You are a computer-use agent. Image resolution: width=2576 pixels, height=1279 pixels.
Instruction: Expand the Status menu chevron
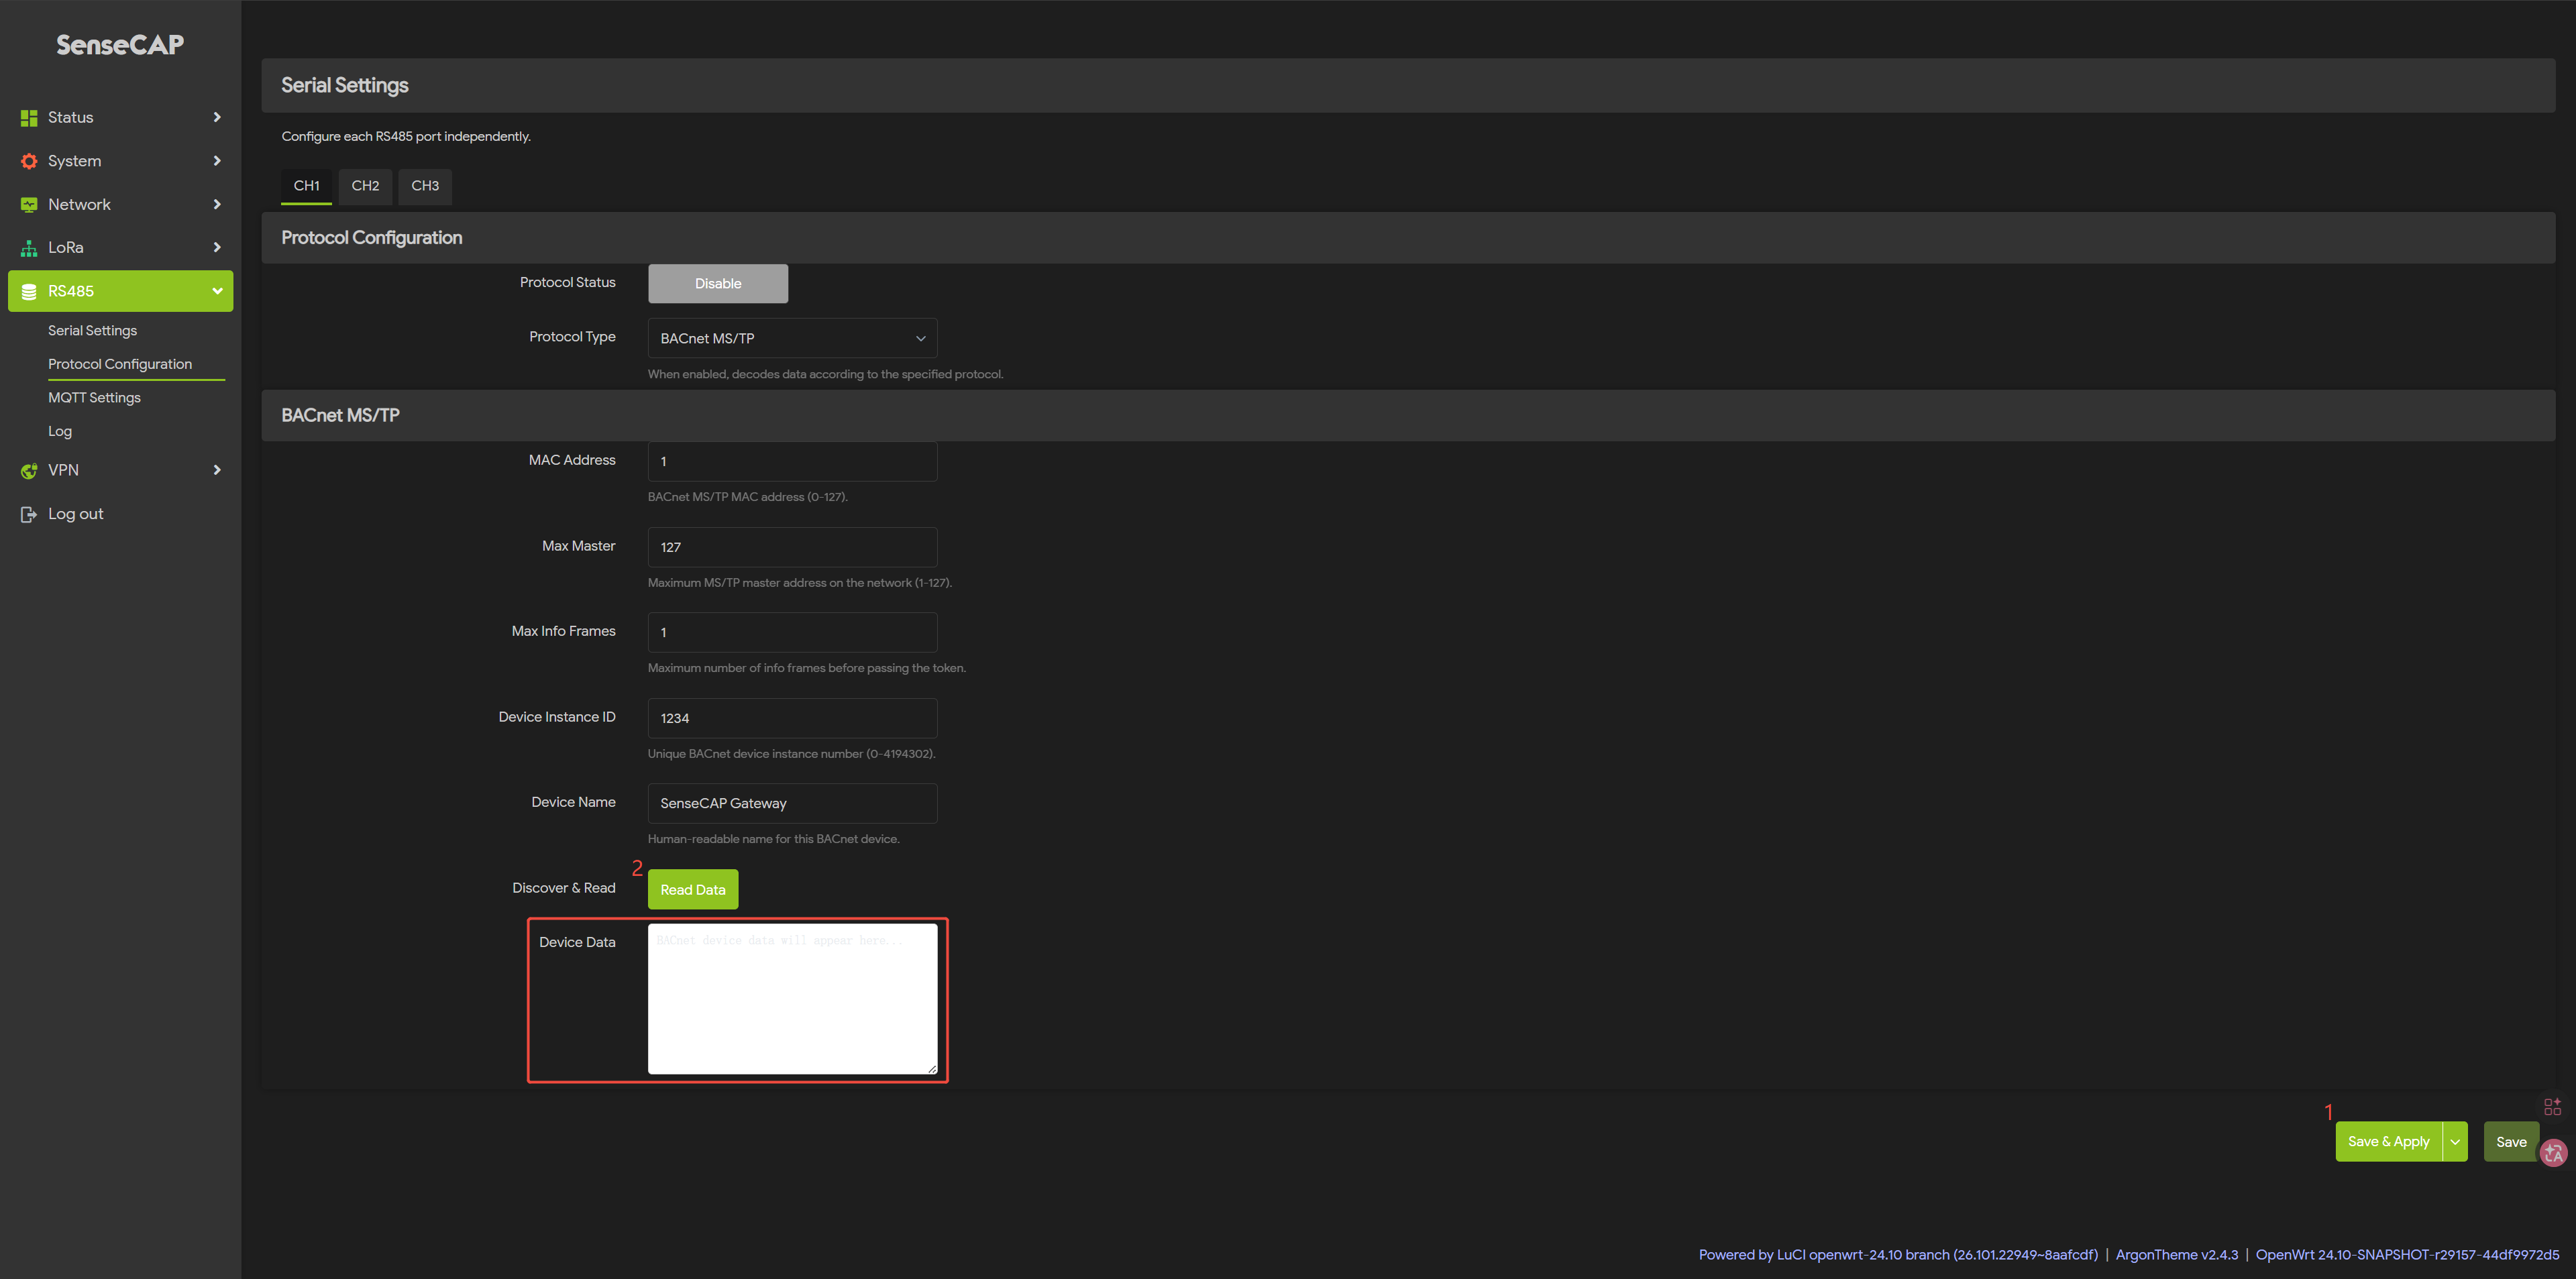(217, 118)
